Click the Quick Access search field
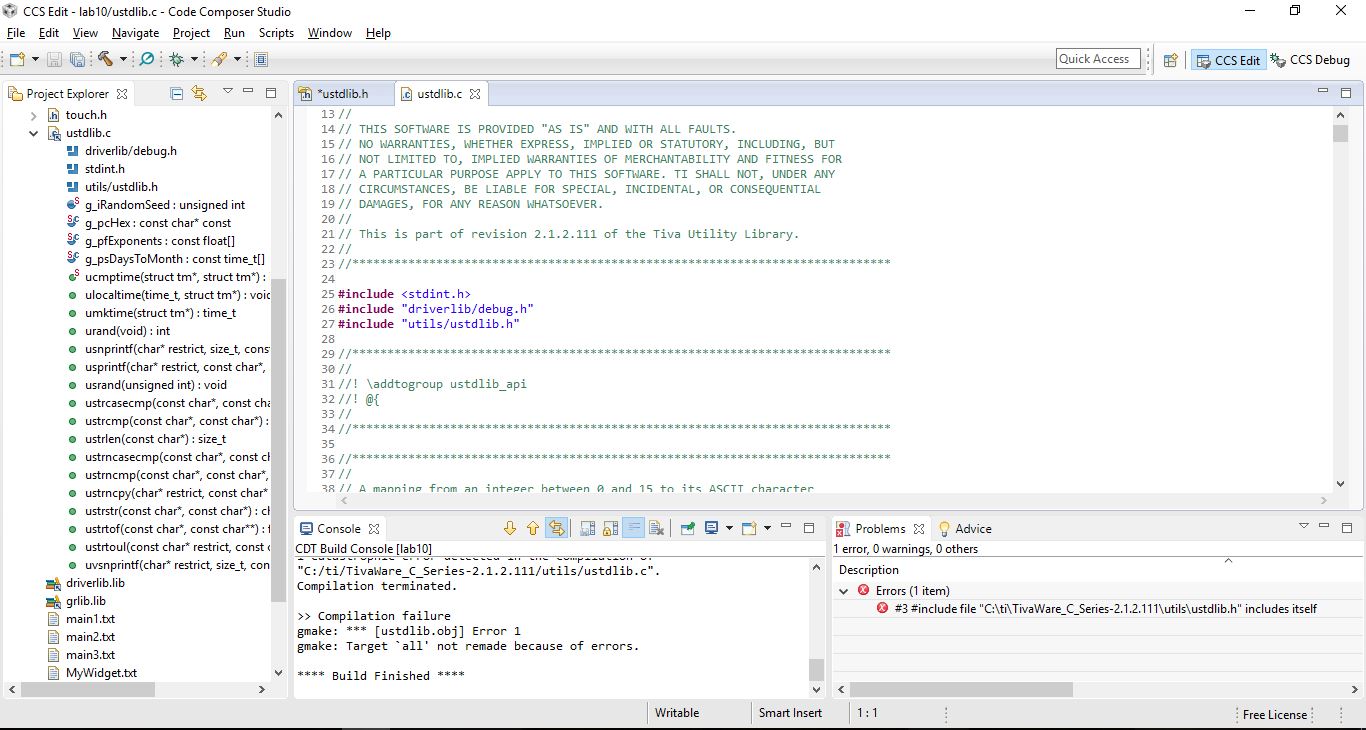Image resolution: width=1366 pixels, height=730 pixels. [1098, 59]
